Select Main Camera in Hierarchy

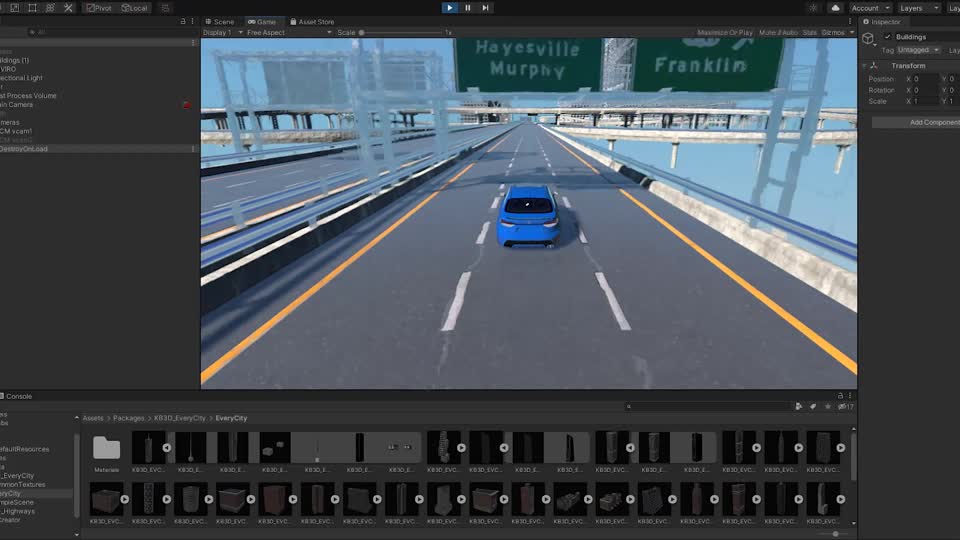17,105
